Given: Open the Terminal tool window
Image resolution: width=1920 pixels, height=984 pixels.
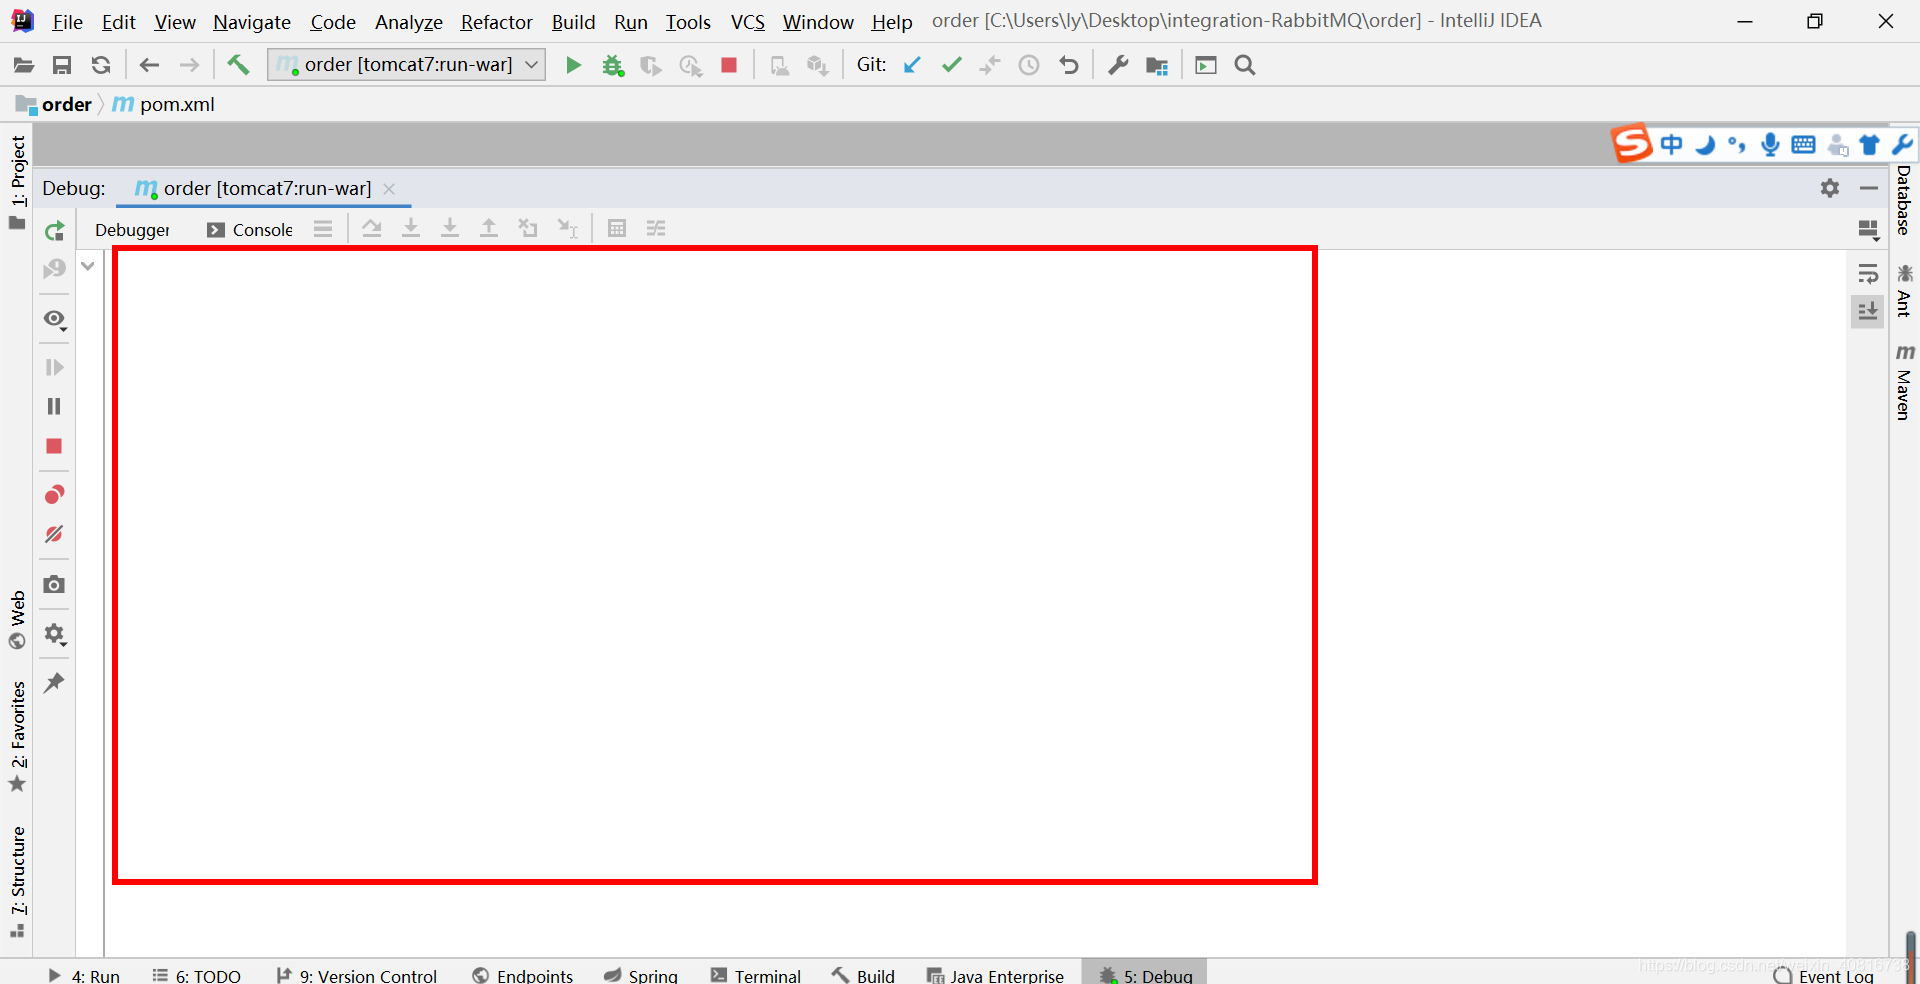Looking at the screenshot, I should point(756,975).
